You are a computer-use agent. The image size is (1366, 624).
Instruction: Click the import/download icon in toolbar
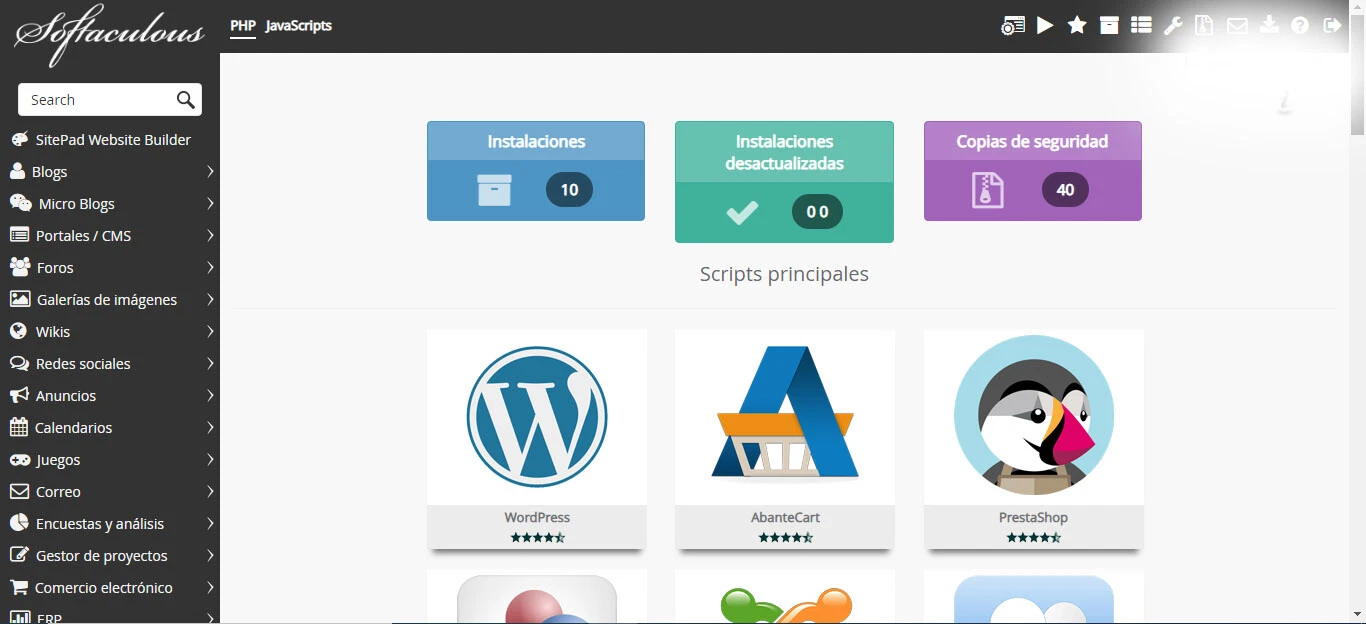(x=1269, y=25)
